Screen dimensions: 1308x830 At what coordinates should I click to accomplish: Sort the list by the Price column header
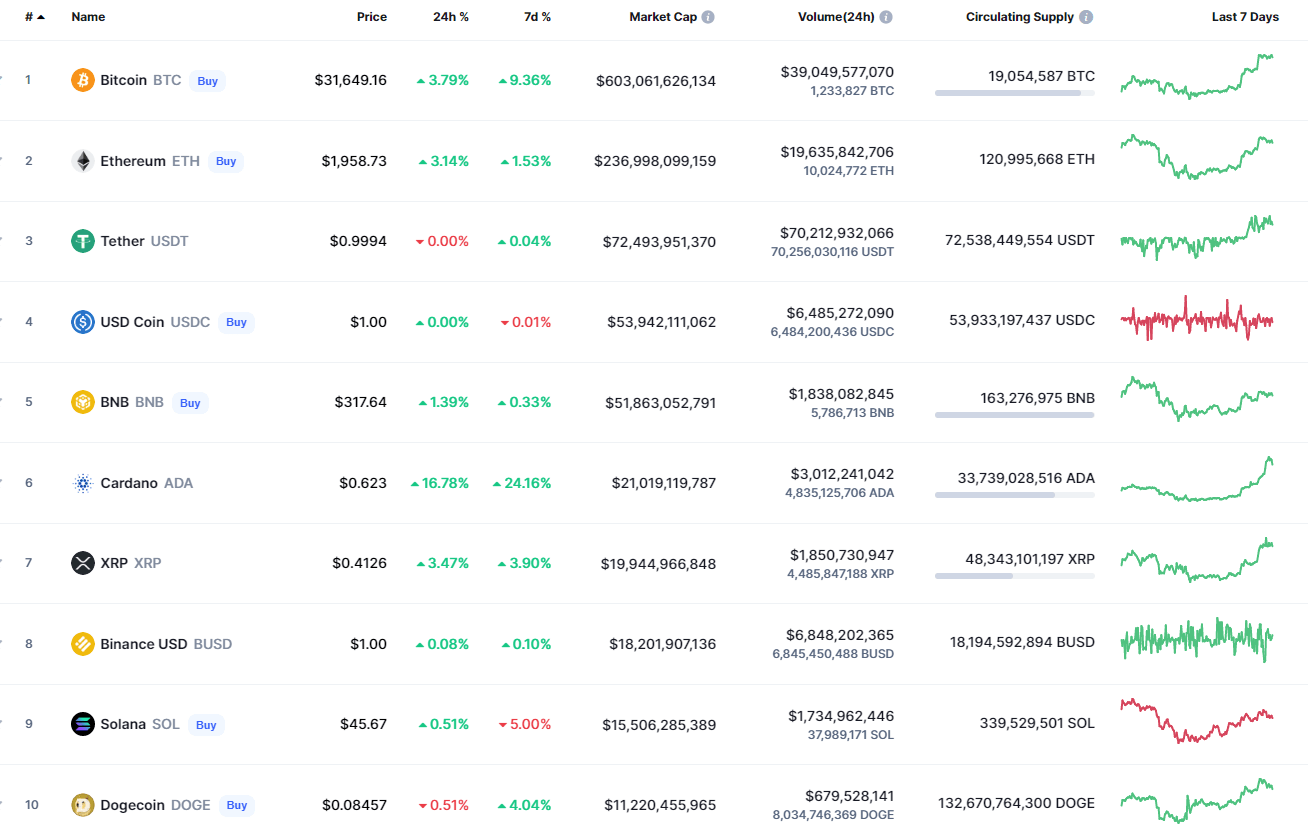371,17
